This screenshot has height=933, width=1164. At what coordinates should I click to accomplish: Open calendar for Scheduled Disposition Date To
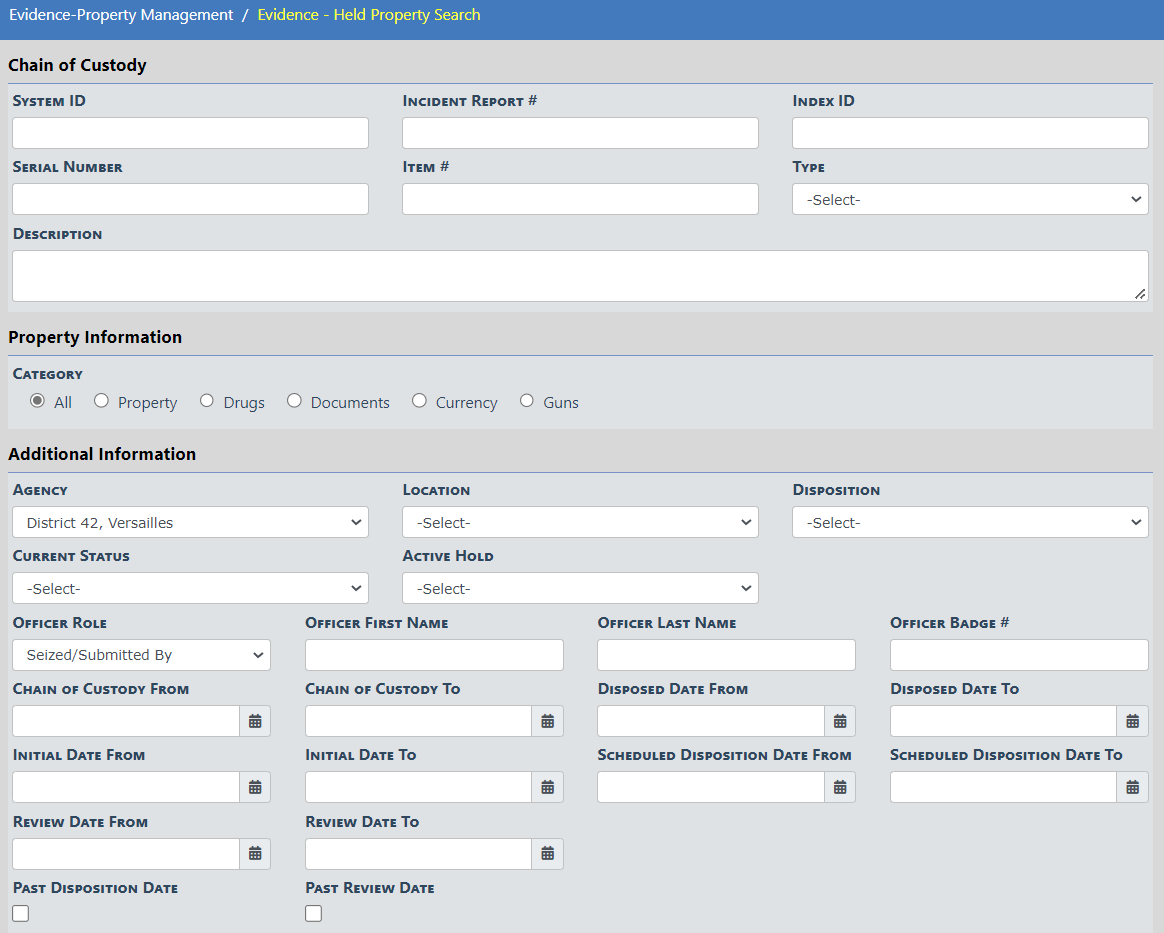point(1132,787)
